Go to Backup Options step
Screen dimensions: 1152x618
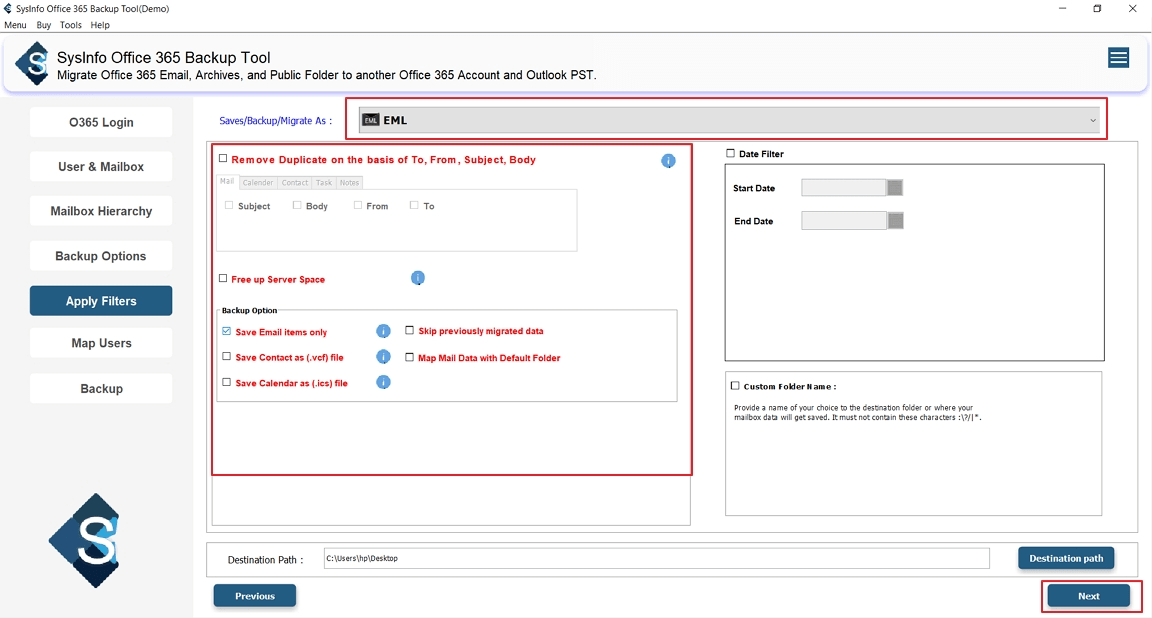[x=101, y=256]
